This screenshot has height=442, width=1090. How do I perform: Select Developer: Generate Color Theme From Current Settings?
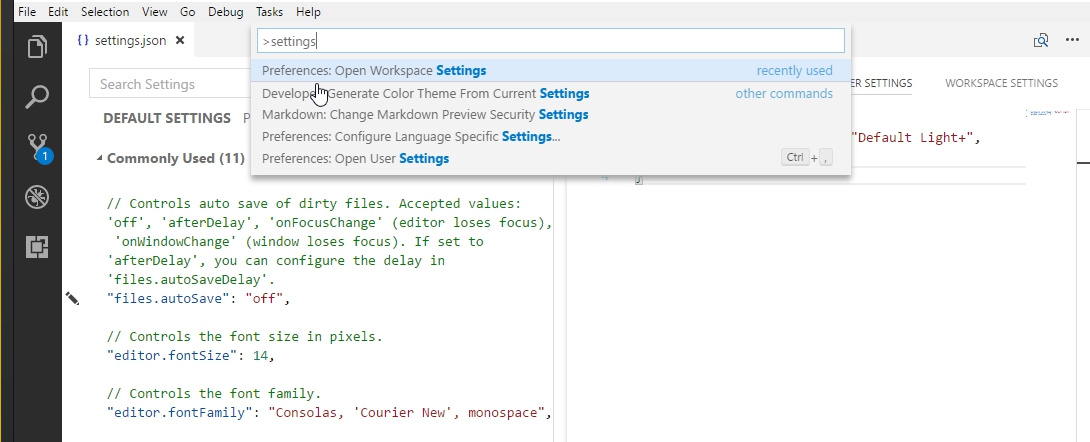(551, 93)
